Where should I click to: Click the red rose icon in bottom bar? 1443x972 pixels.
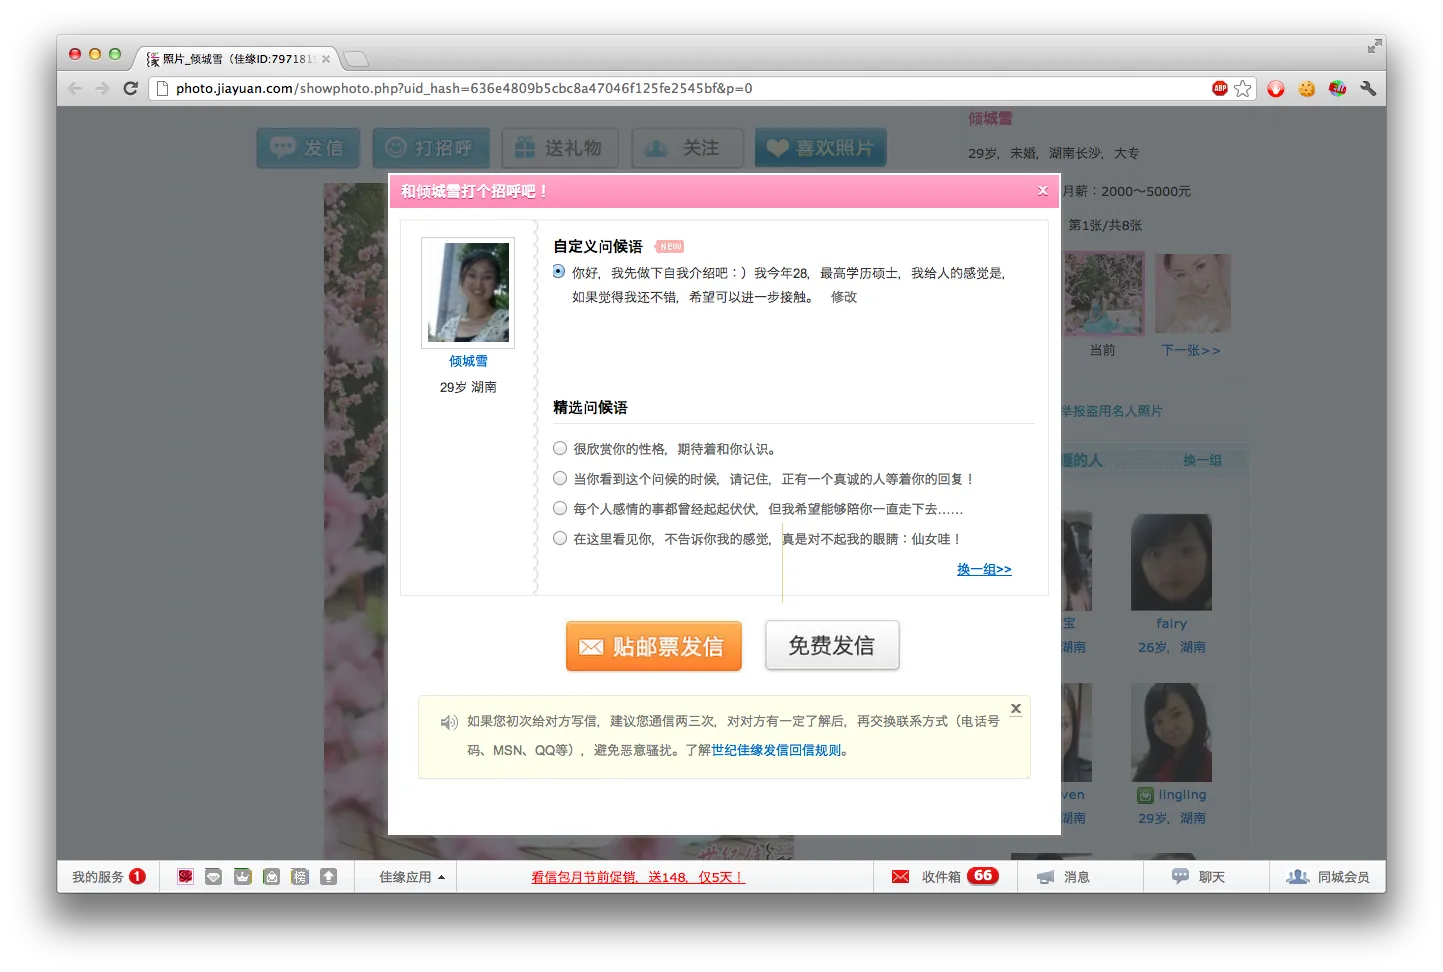(185, 876)
